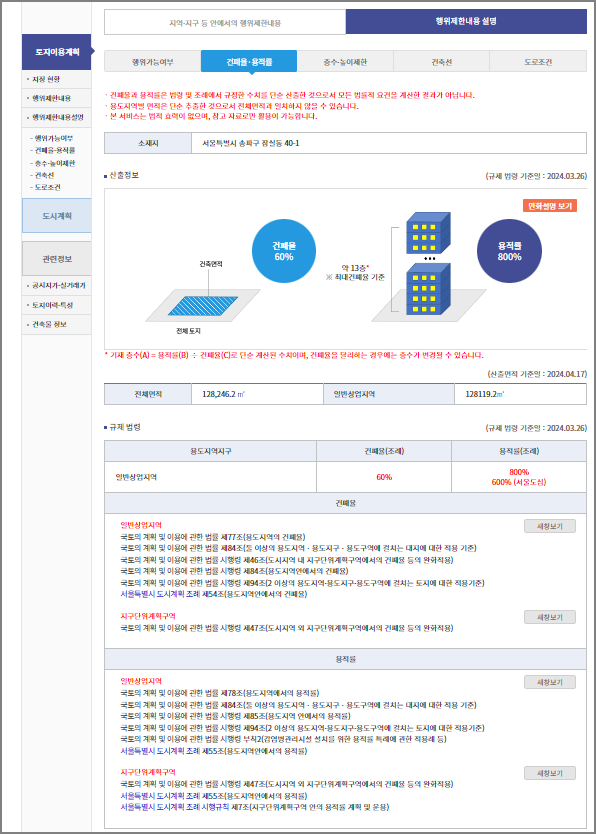Click the red 60% 건폐율(조례) table cell
The width and height of the screenshot is (596, 834).
pyautogui.click(x=384, y=477)
